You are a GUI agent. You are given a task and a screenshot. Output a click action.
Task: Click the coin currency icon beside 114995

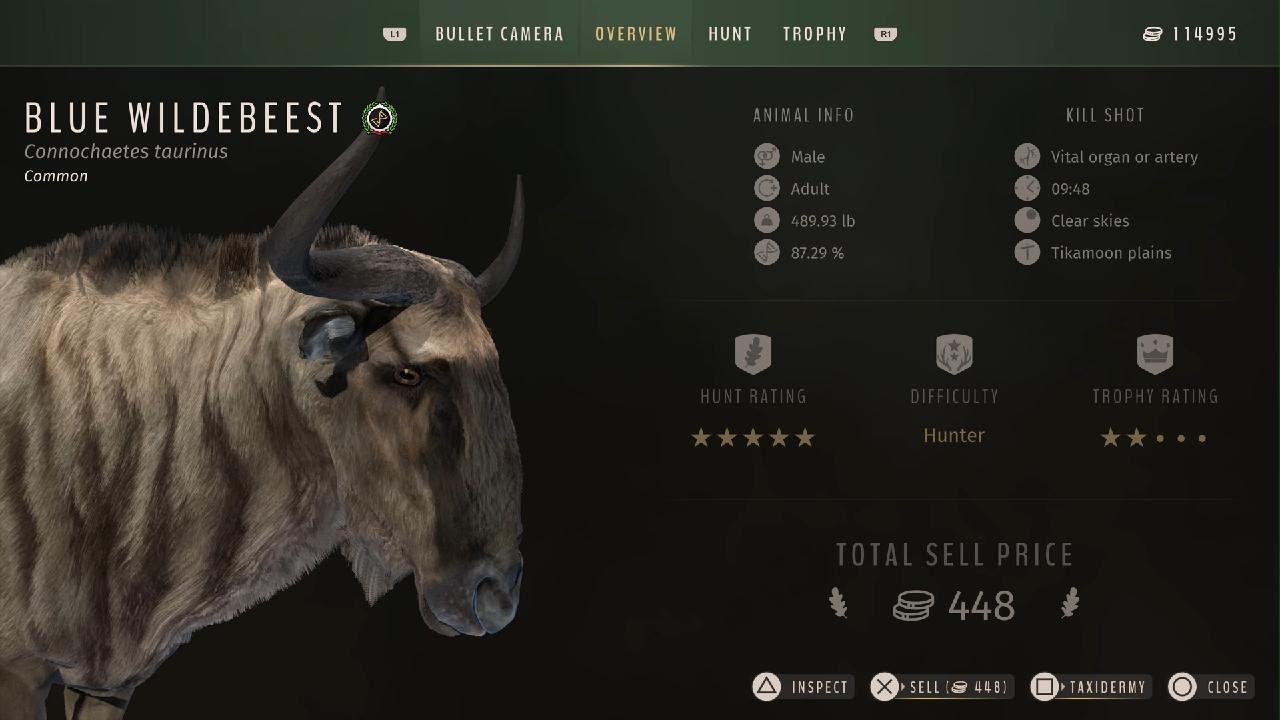[1153, 34]
